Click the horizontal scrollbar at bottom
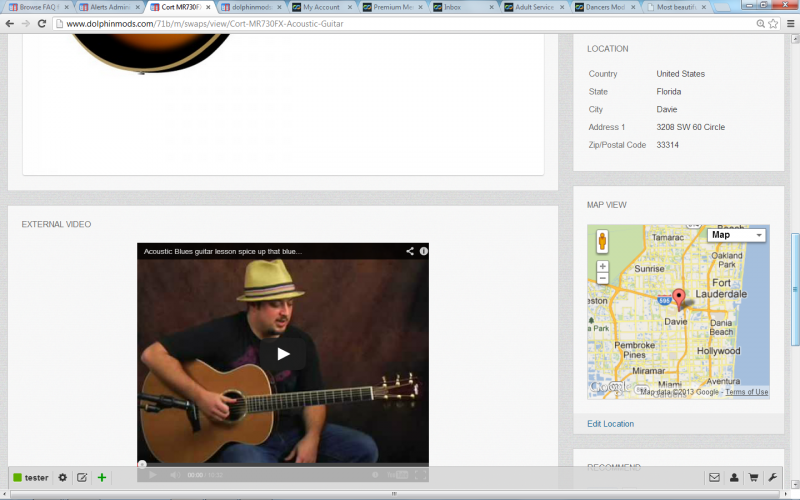800x500 pixels. (x=394, y=493)
